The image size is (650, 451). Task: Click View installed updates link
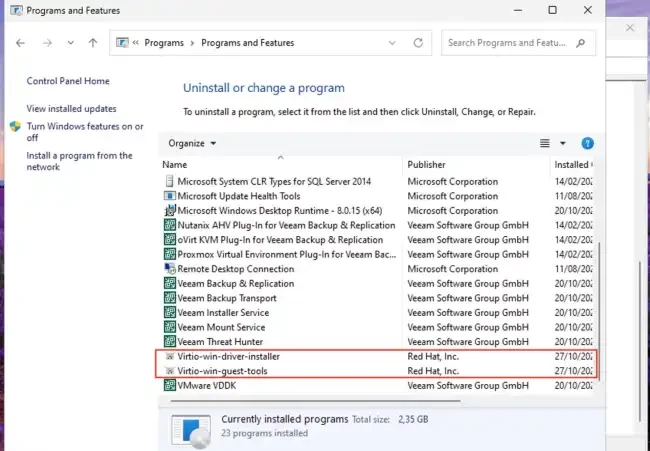(x=71, y=108)
